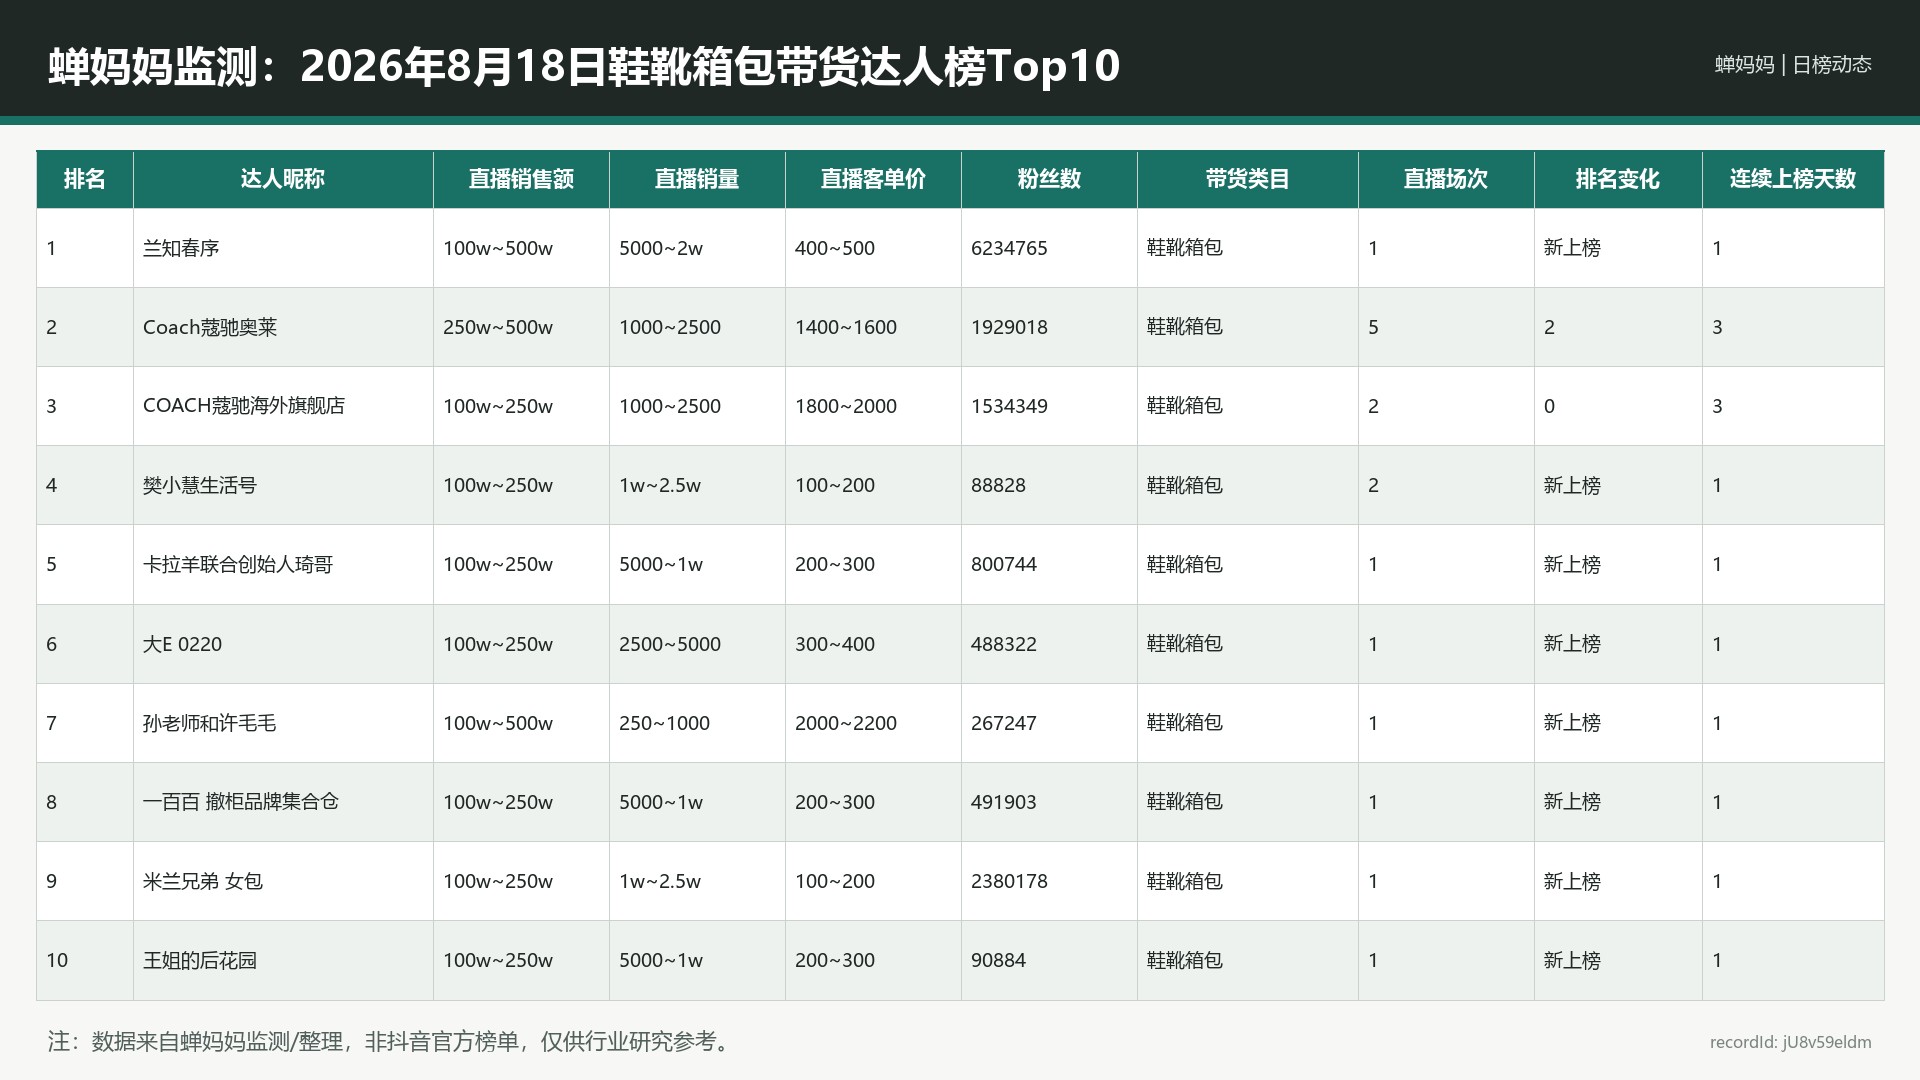Click the sales volume 2500~5000

670,644
